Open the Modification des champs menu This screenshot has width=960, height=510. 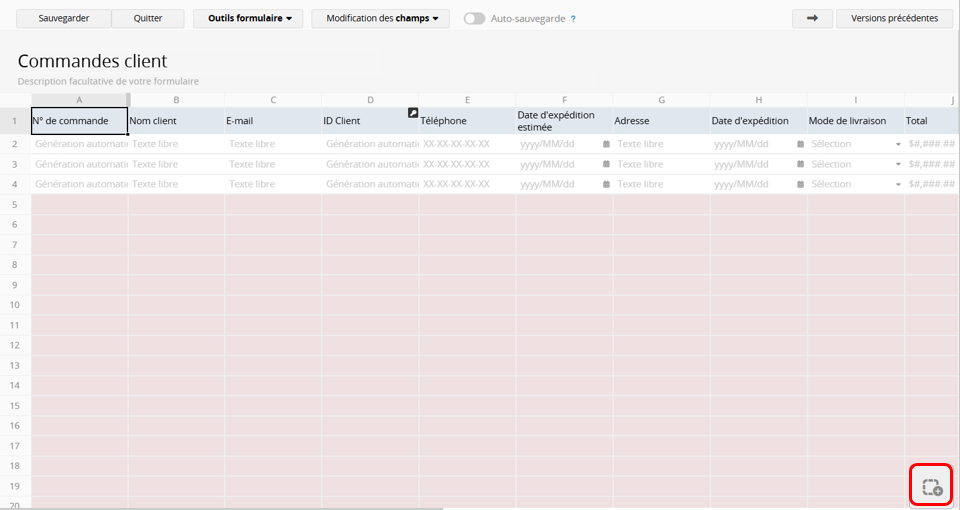click(381, 18)
